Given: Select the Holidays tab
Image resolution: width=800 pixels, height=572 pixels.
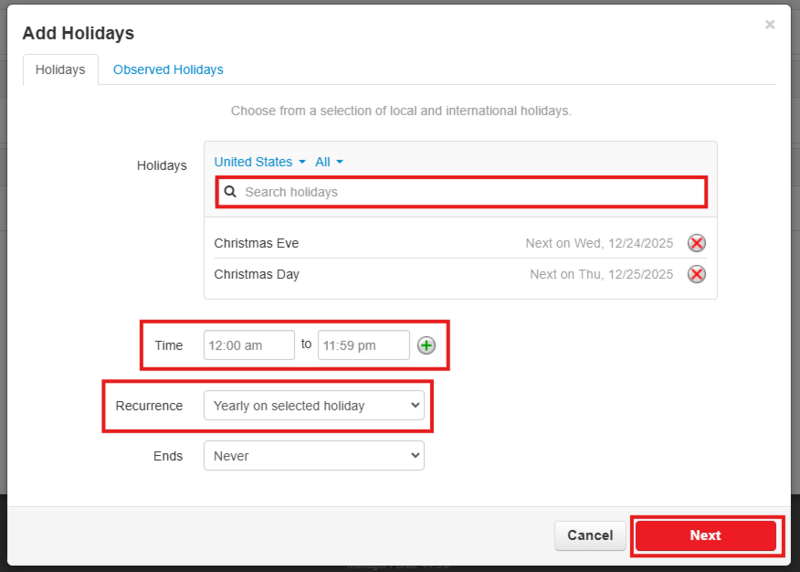Looking at the screenshot, I should tap(60, 70).
